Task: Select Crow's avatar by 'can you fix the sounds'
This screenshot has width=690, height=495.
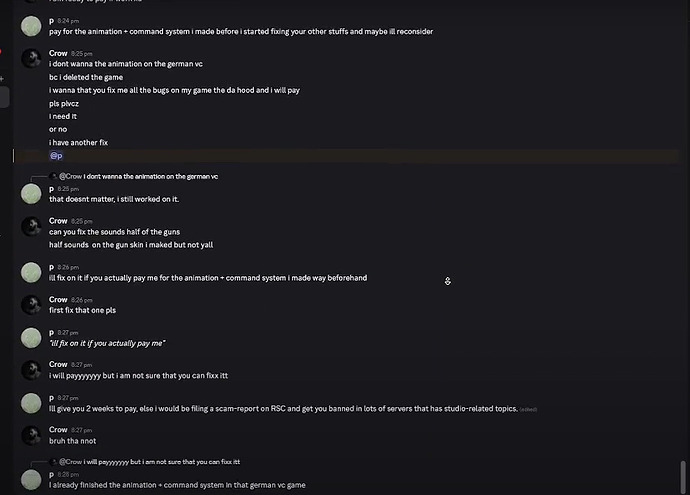Action: (31, 226)
